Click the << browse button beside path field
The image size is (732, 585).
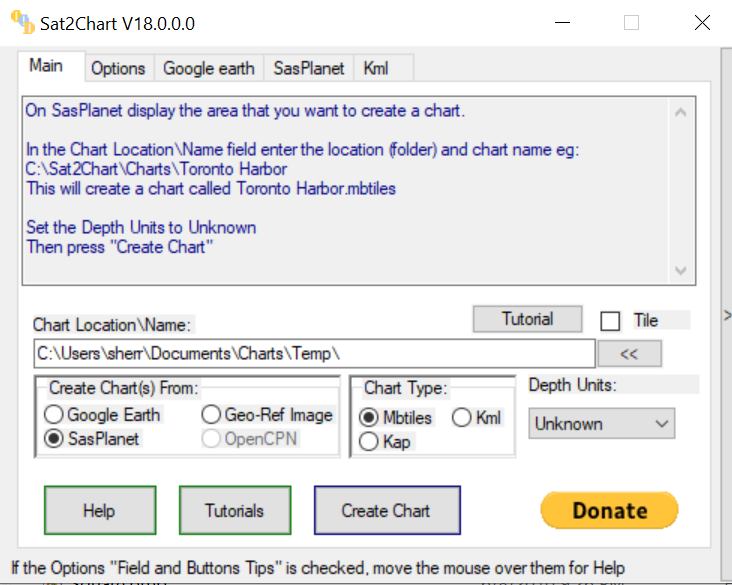click(x=629, y=354)
